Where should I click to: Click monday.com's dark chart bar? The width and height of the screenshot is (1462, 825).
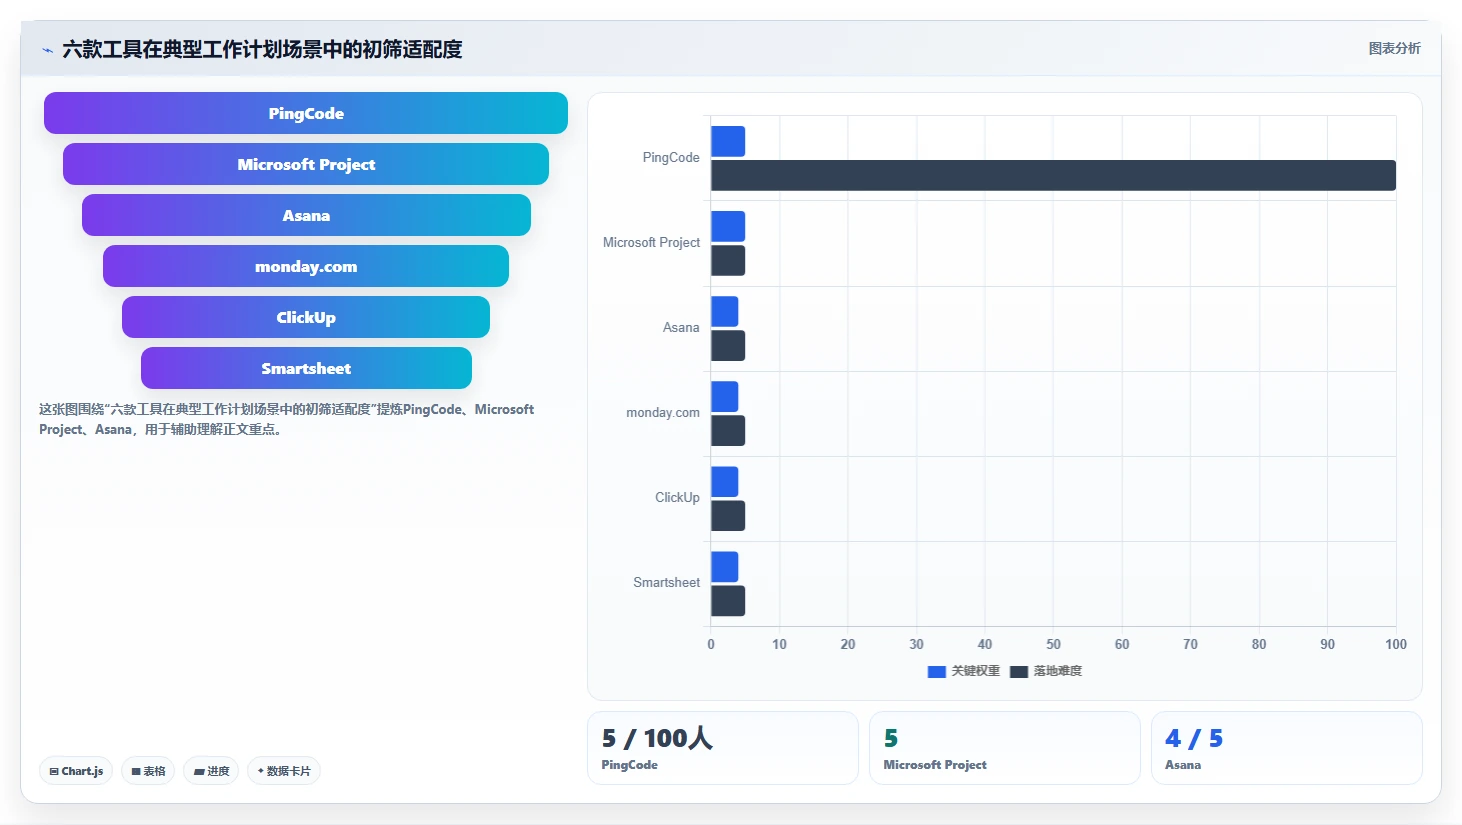(728, 430)
